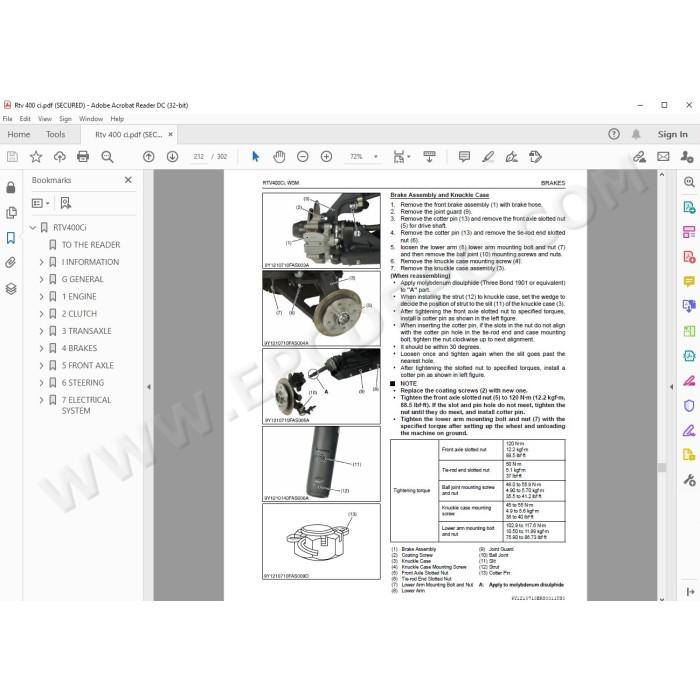The height and width of the screenshot is (700, 700).
Task: Open the zoom percentage dropdown
Action: (376, 157)
